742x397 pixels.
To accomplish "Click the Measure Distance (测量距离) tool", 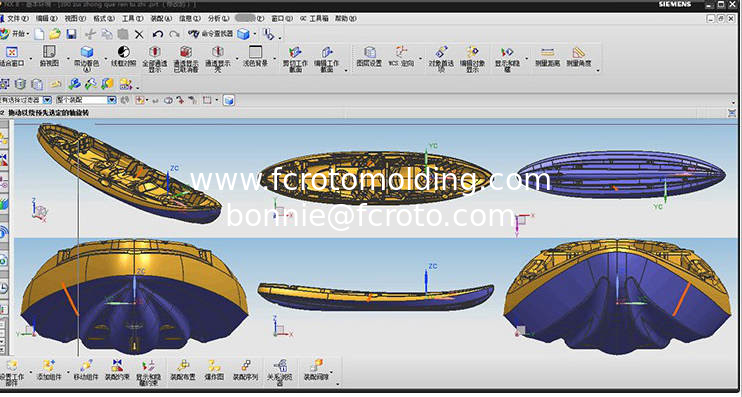I will pos(548,57).
